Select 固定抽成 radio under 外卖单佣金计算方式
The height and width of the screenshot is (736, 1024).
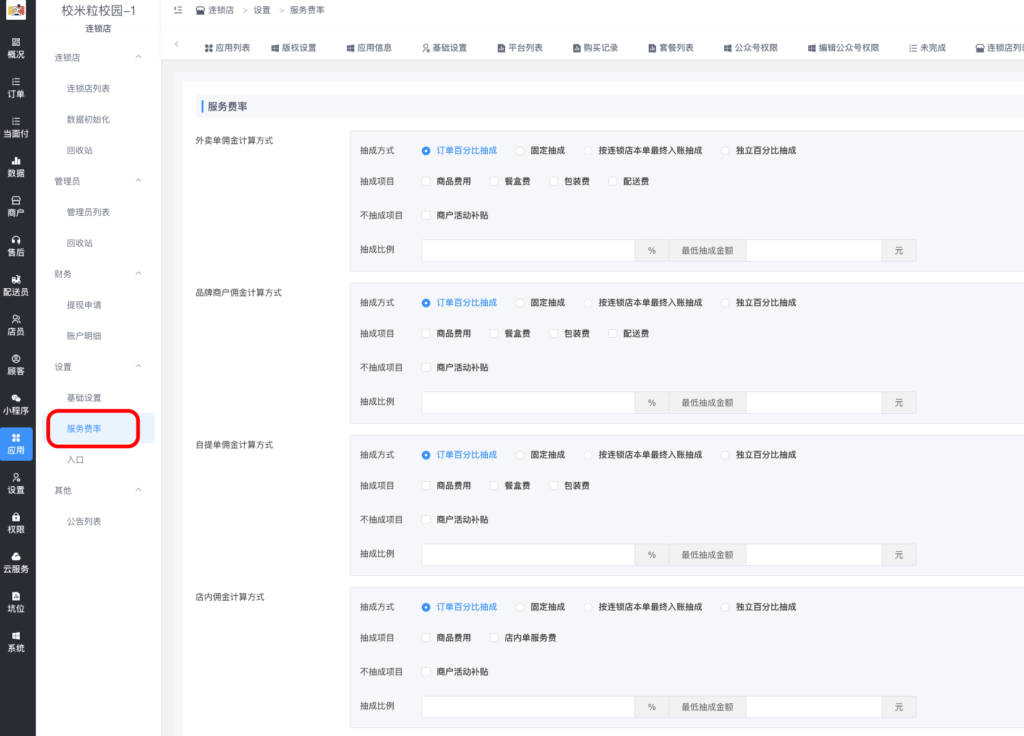click(520, 151)
